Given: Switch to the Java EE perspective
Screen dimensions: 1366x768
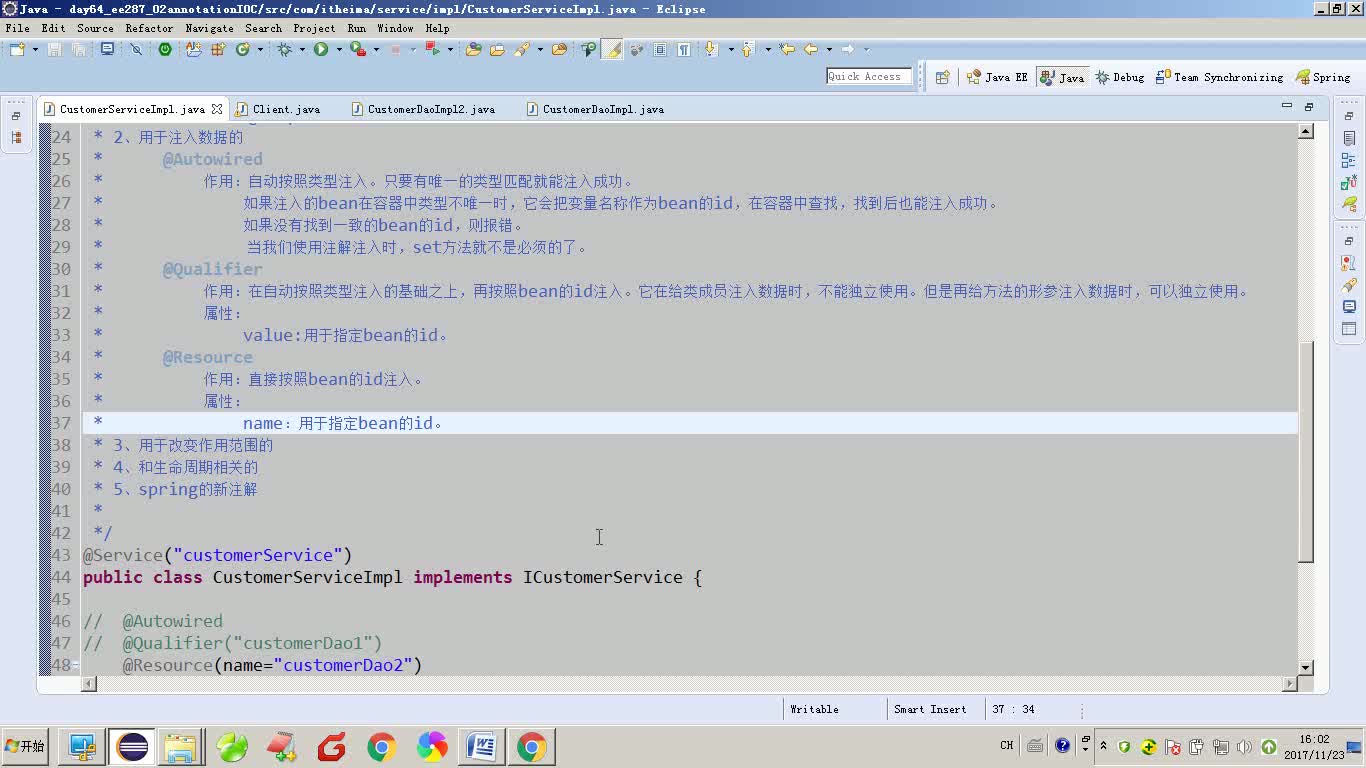Looking at the screenshot, I should 997,77.
